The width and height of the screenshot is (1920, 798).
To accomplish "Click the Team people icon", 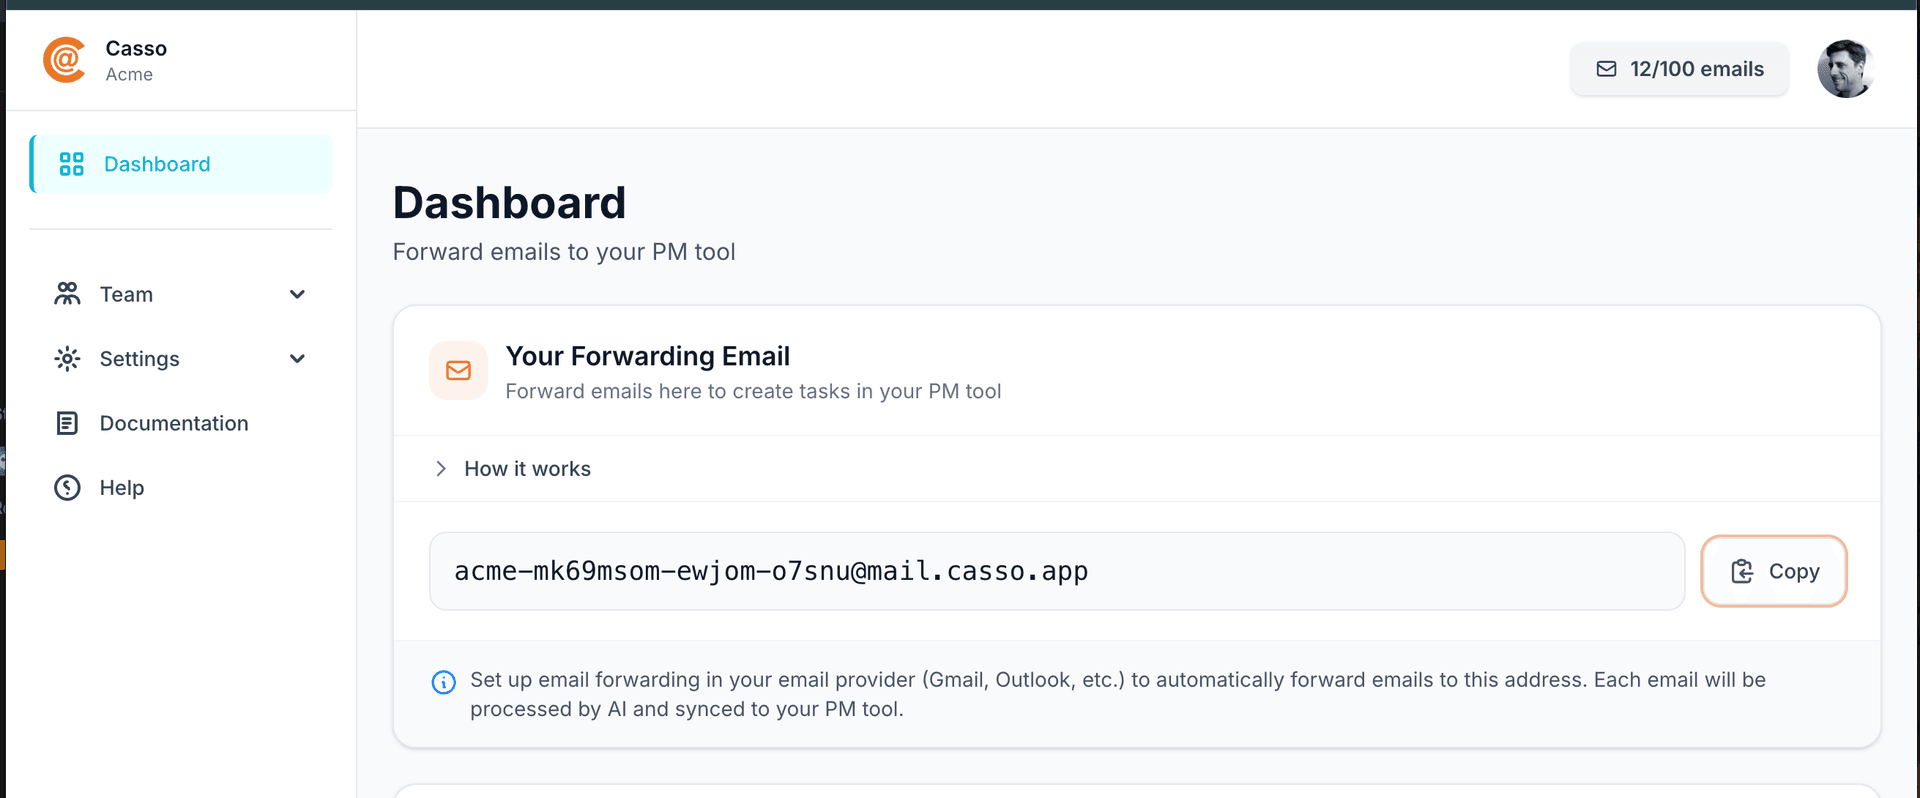I will tap(67, 293).
